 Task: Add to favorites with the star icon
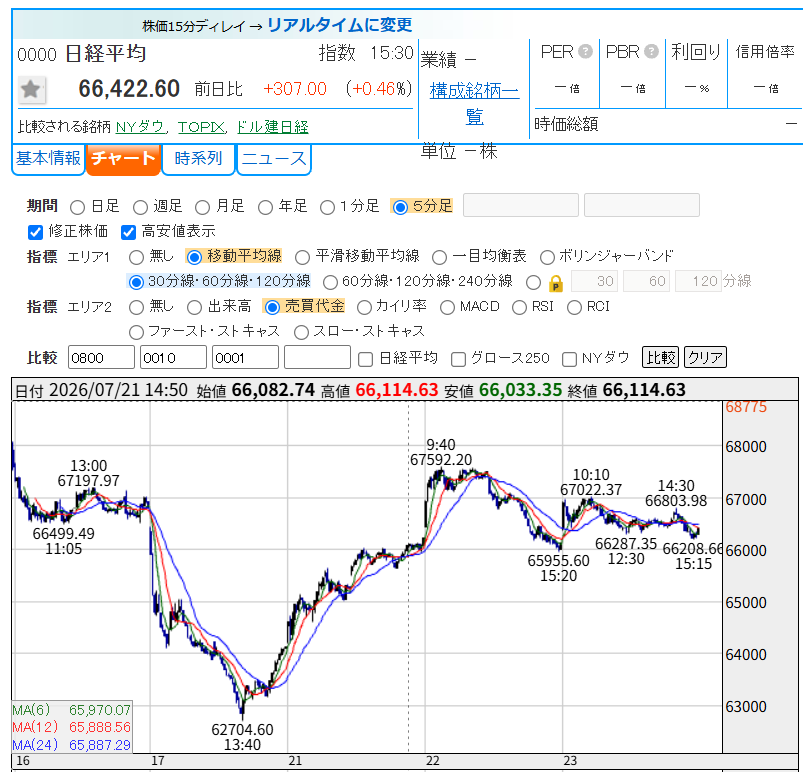(31, 90)
